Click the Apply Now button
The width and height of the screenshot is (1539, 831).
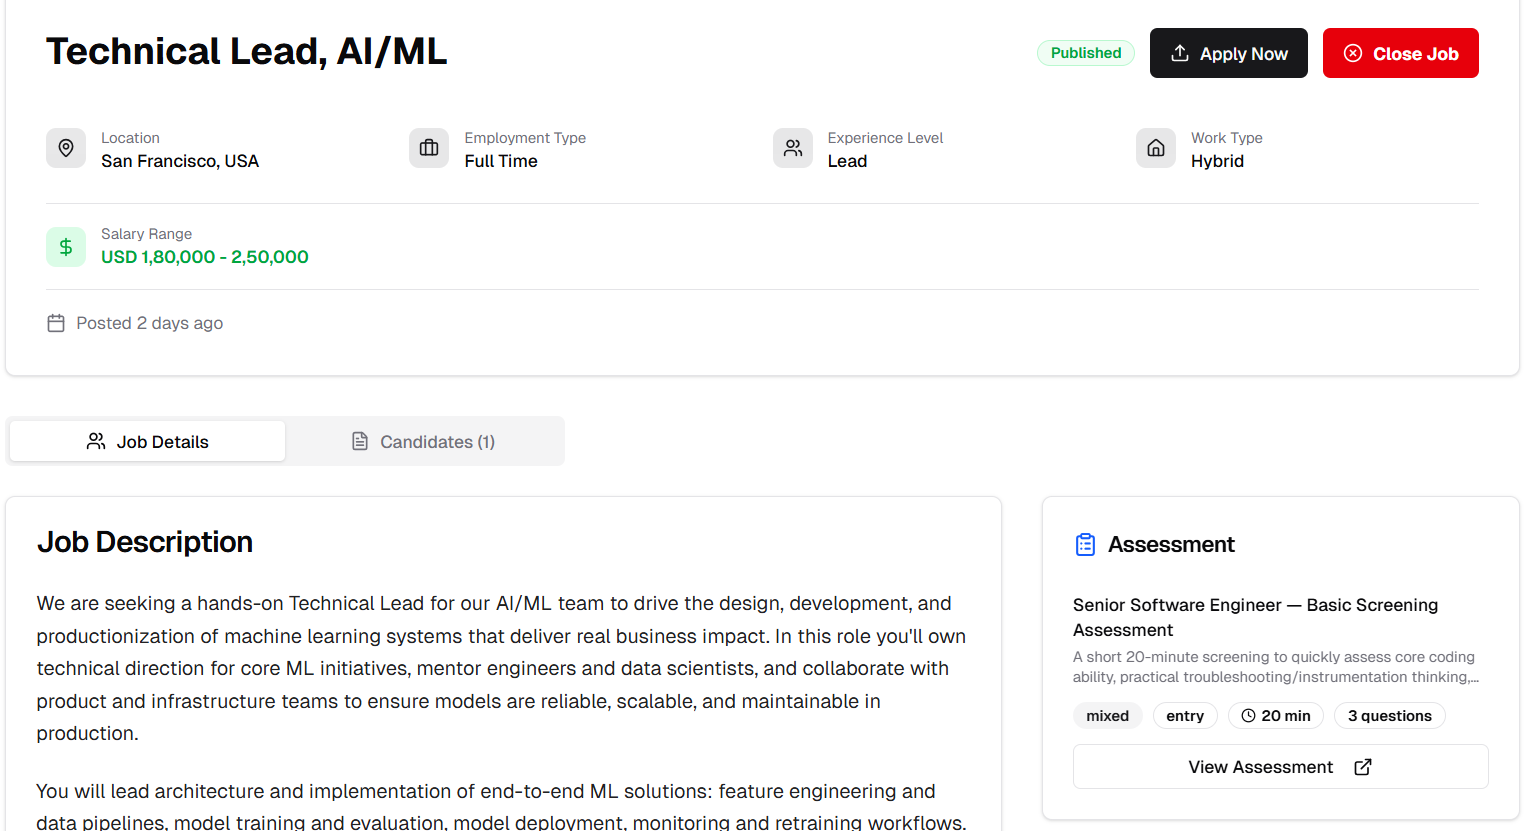[1228, 52]
